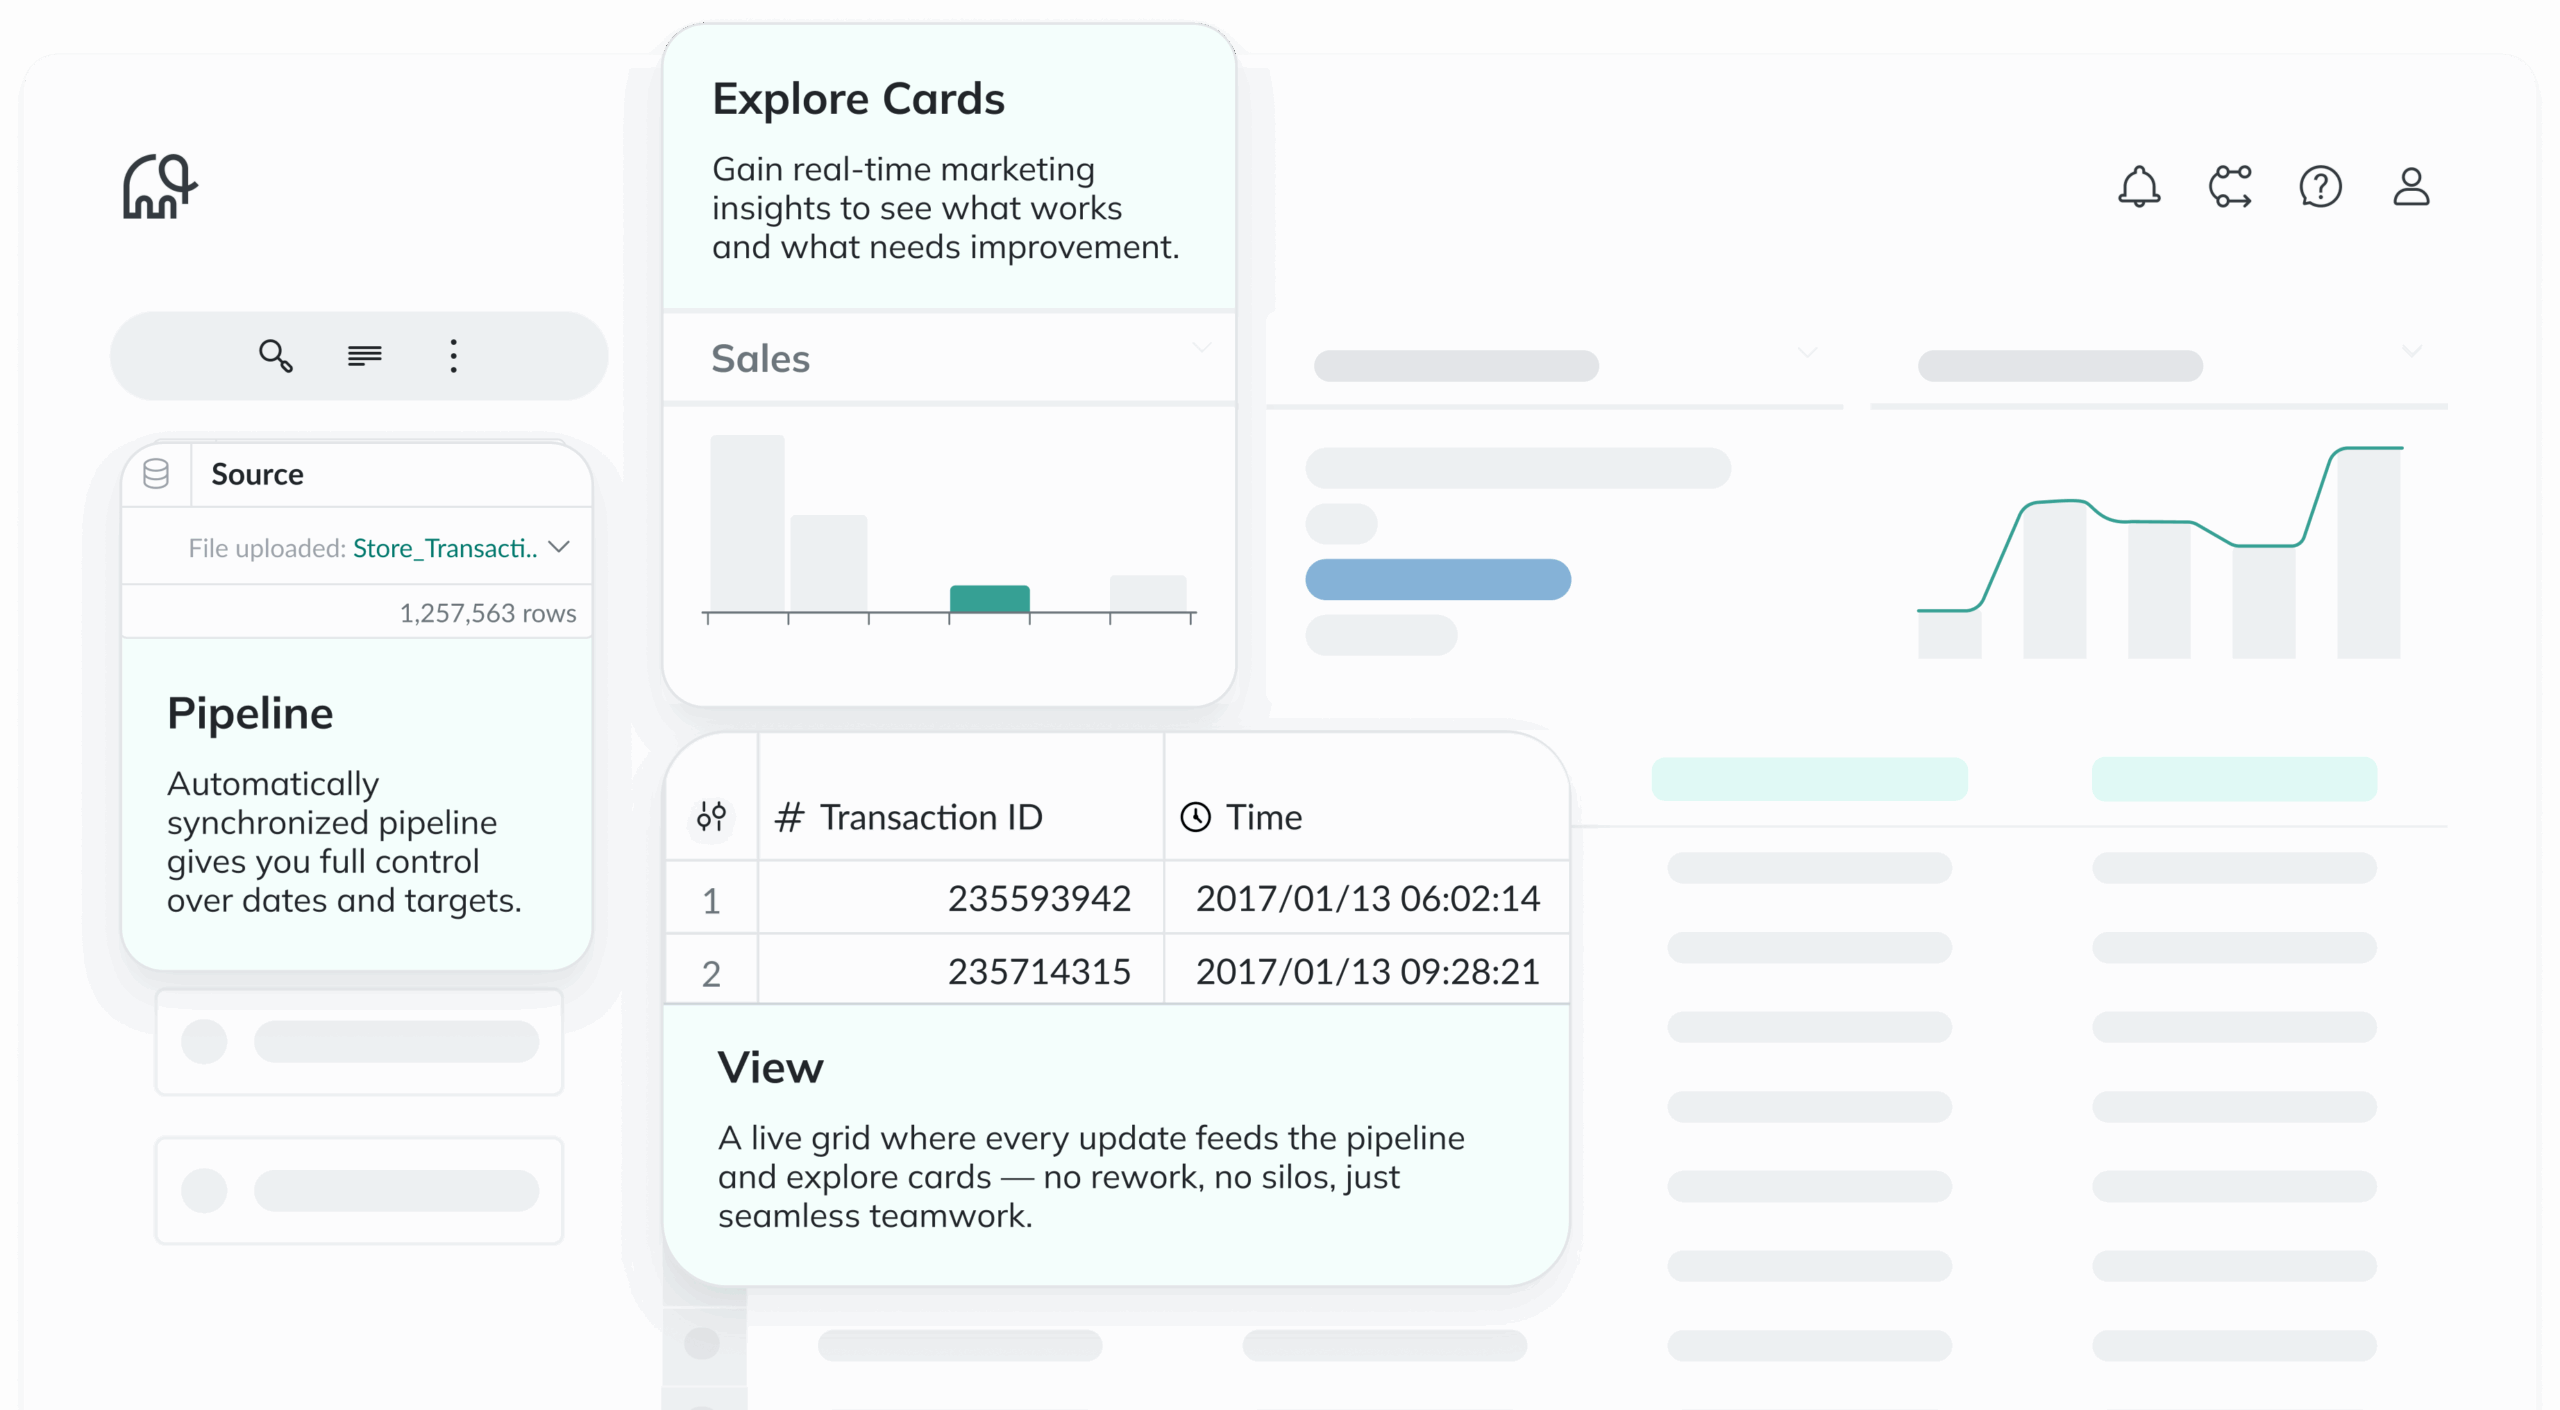The image size is (2560, 1410).
Task: Select the Time column header
Action: (1264, 817)
